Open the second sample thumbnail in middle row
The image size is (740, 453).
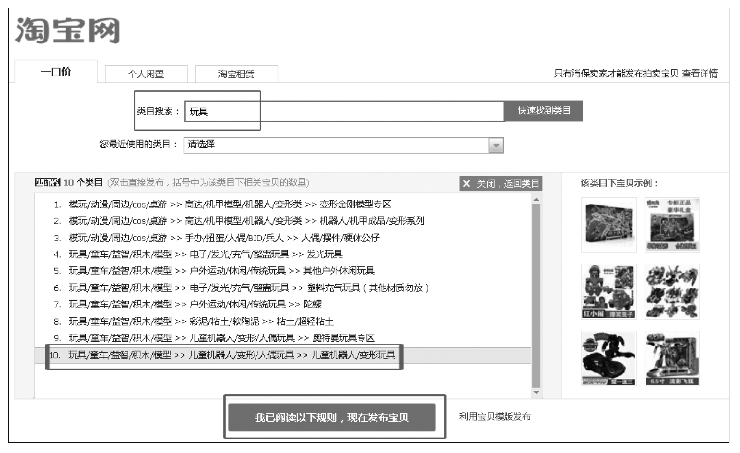tap(672, 292)
